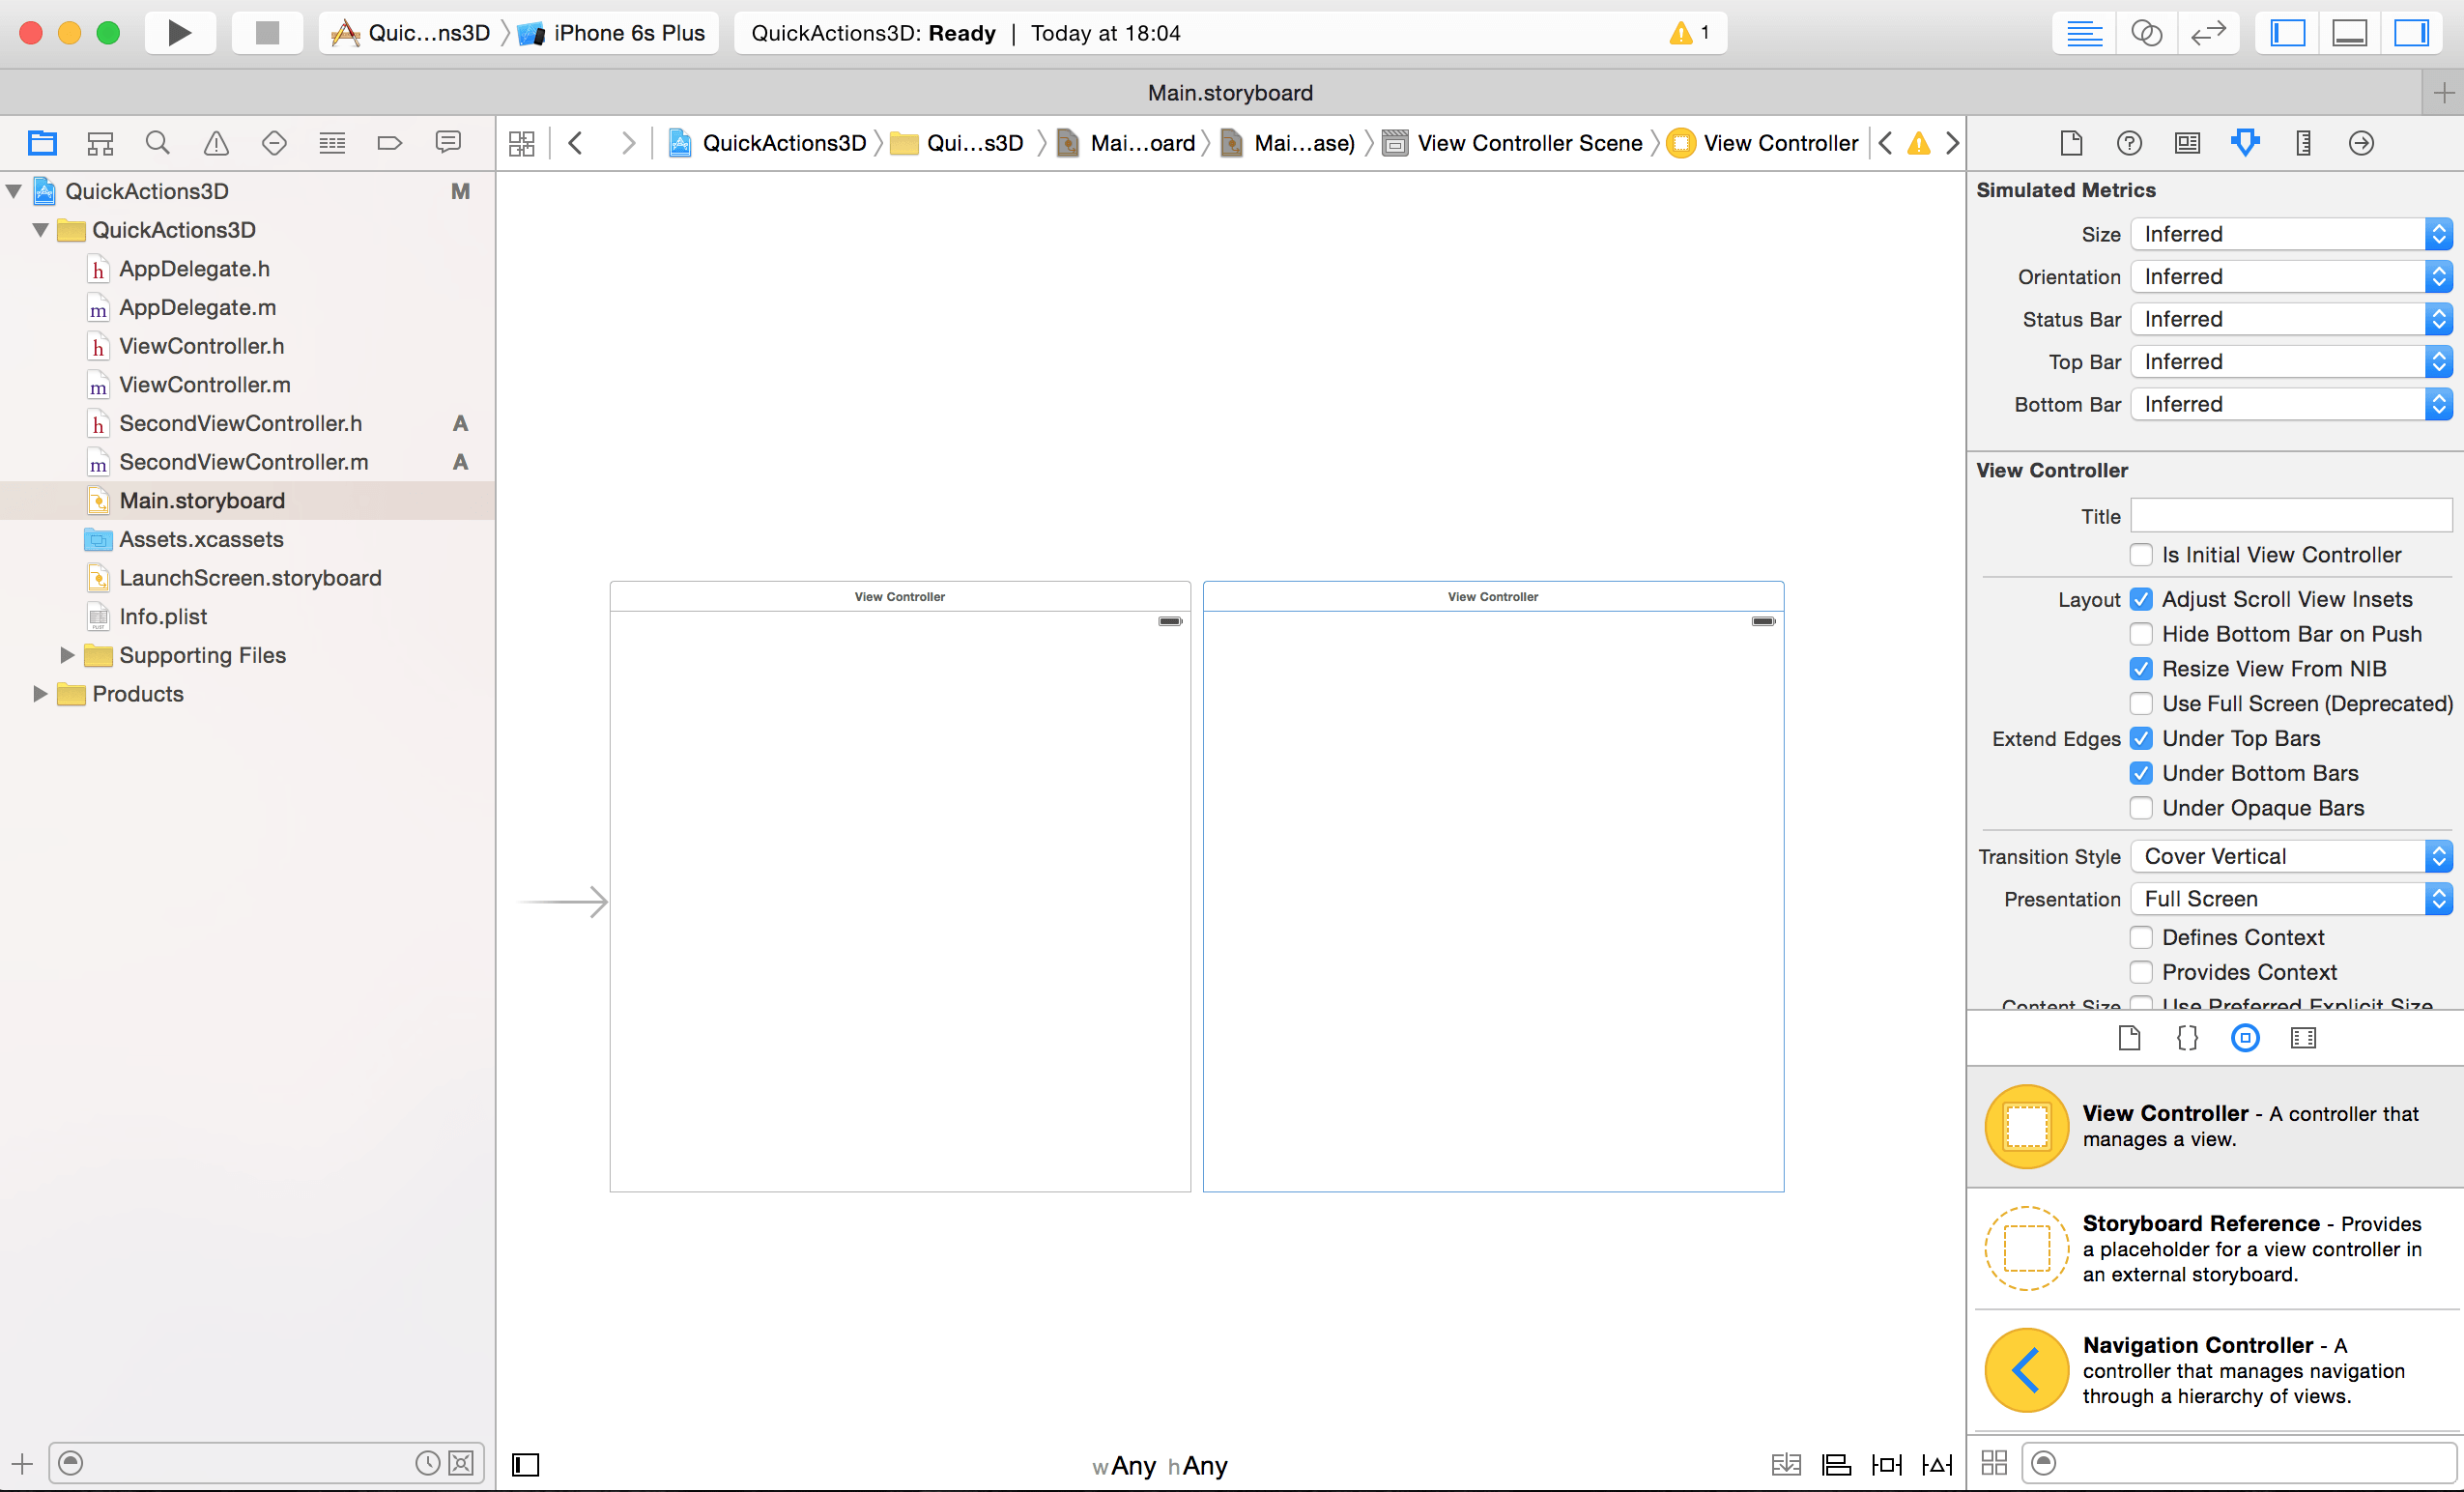Uncheck Under Bottom Bars
This screenshot has width=2464, height=1492.
coord(2141,773)
